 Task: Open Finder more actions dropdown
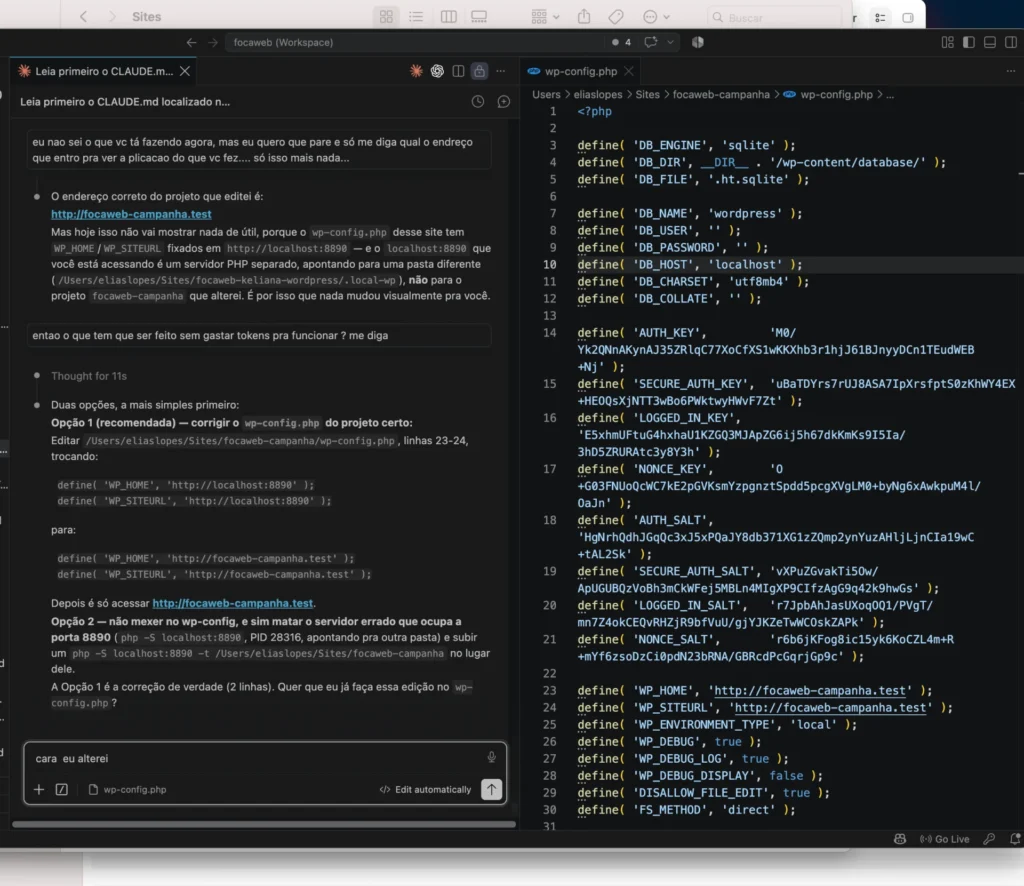pos(656,16)
